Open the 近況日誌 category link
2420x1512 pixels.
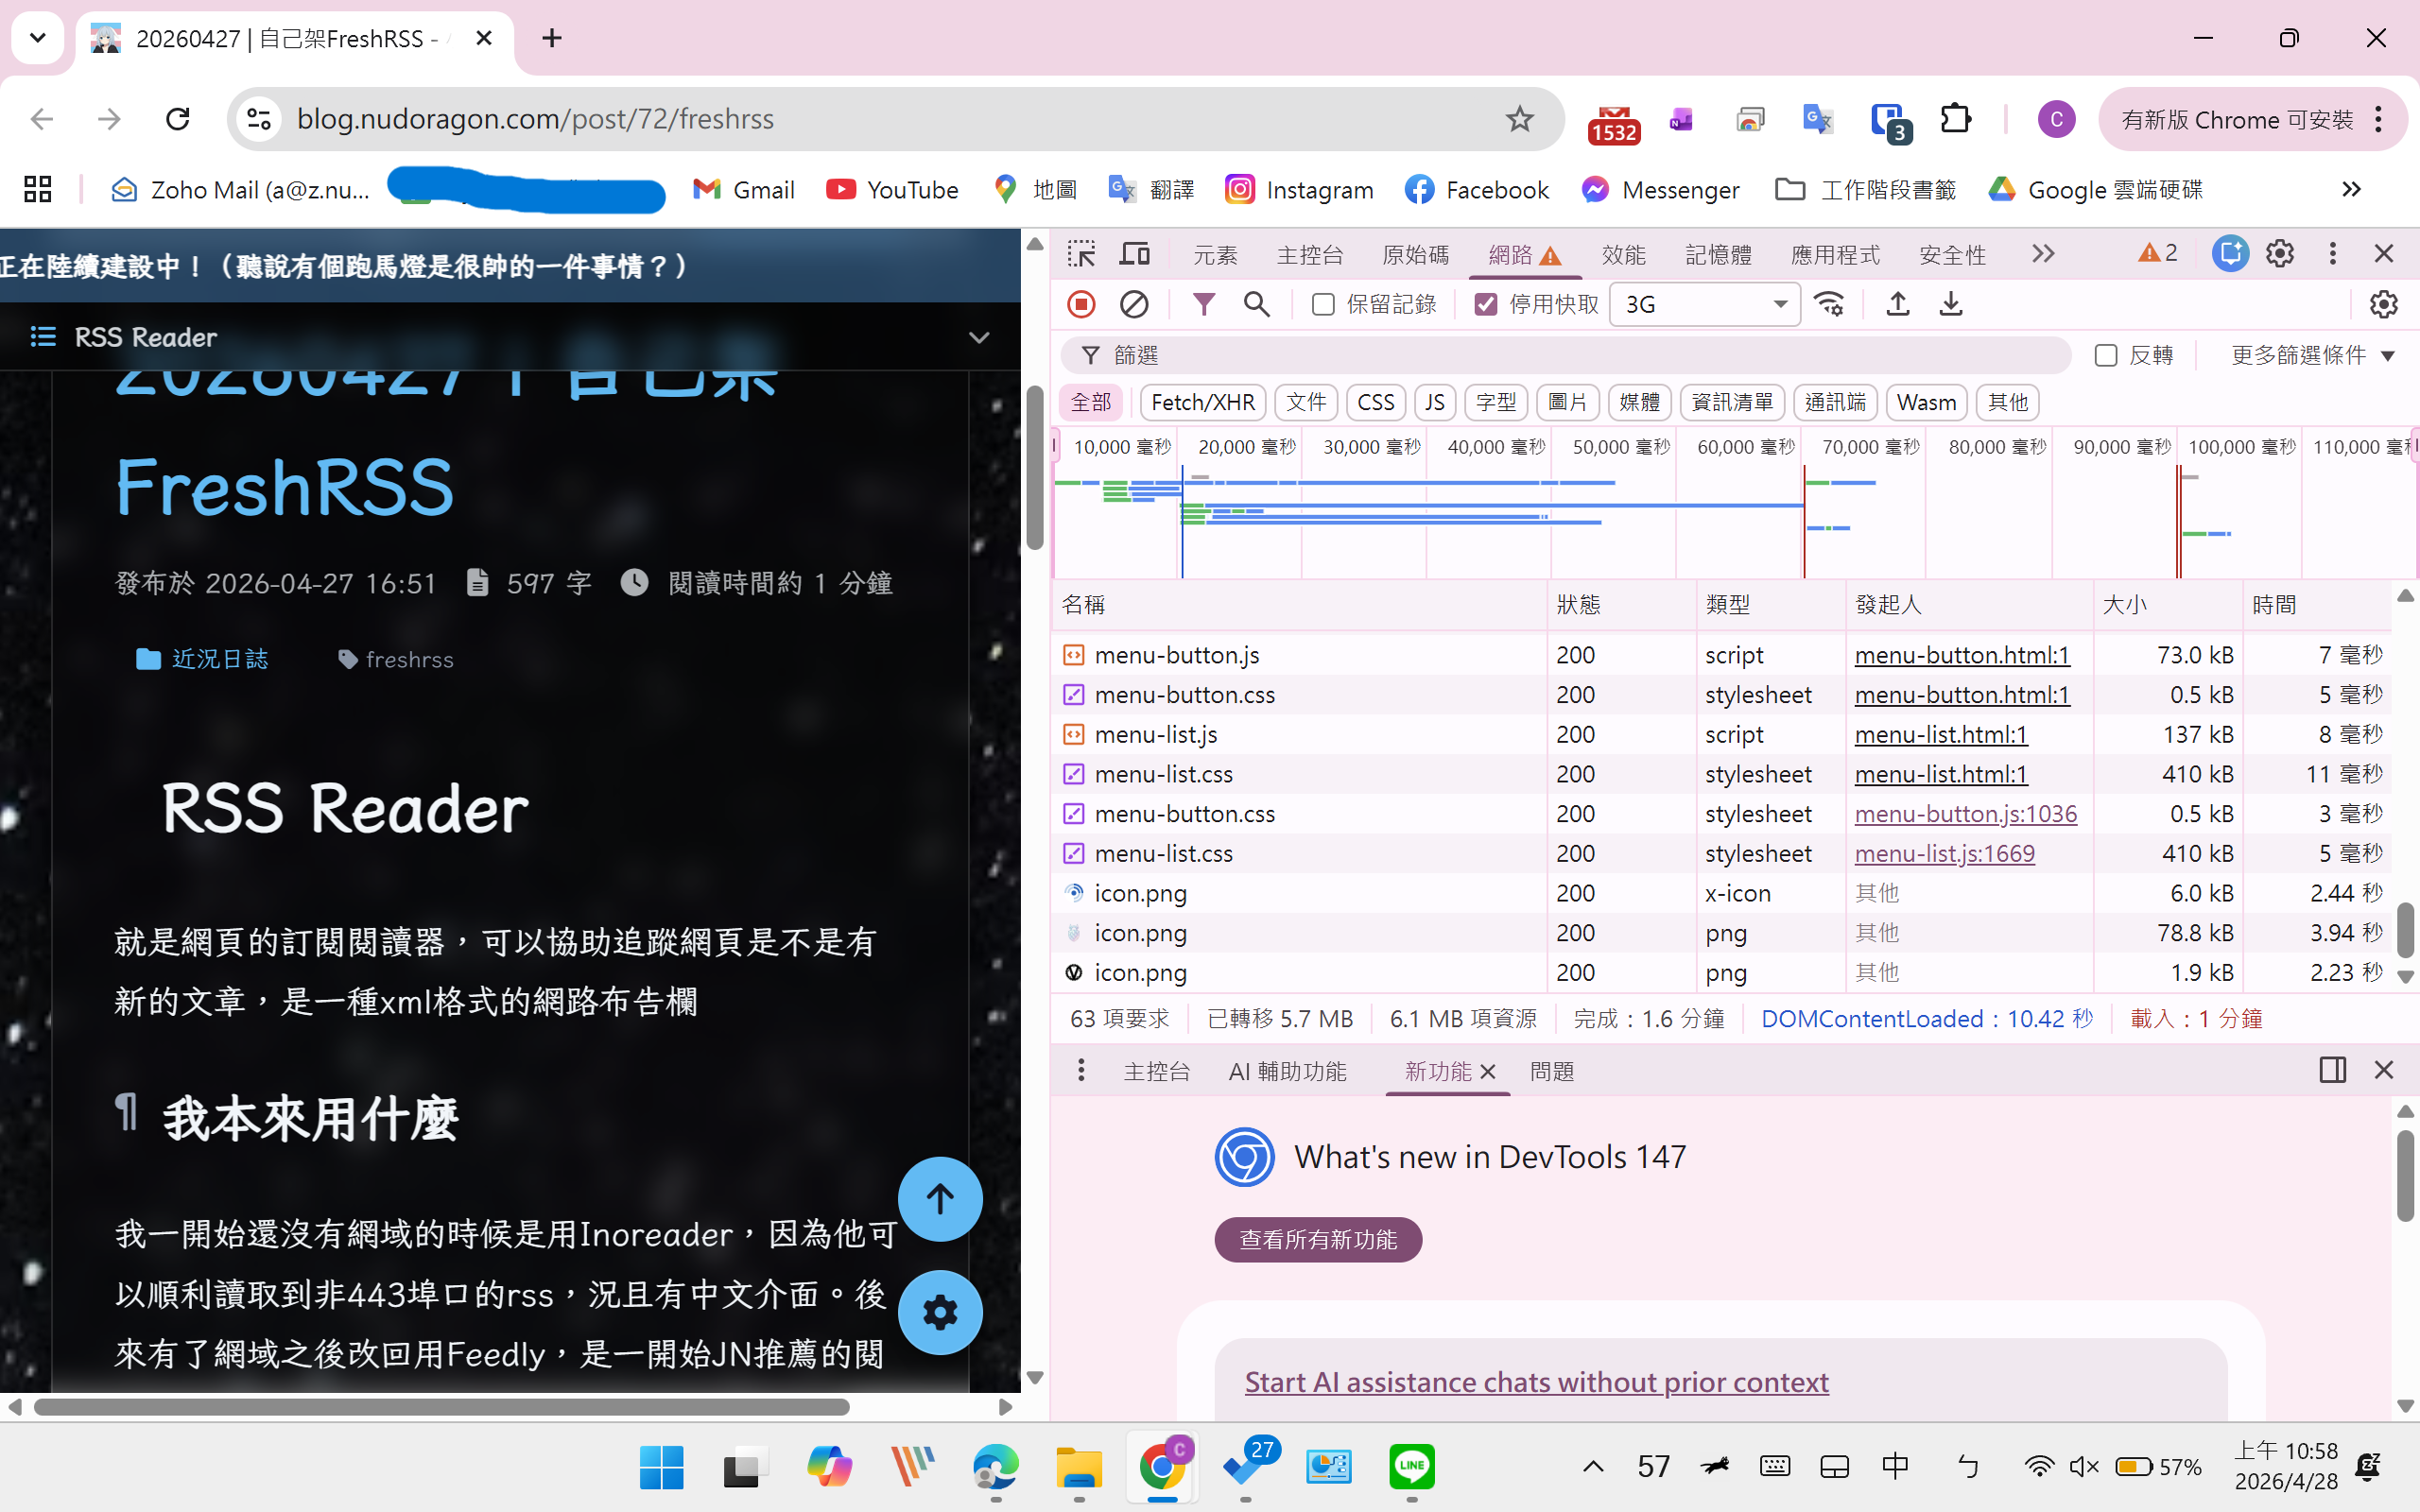pos(202,659)
